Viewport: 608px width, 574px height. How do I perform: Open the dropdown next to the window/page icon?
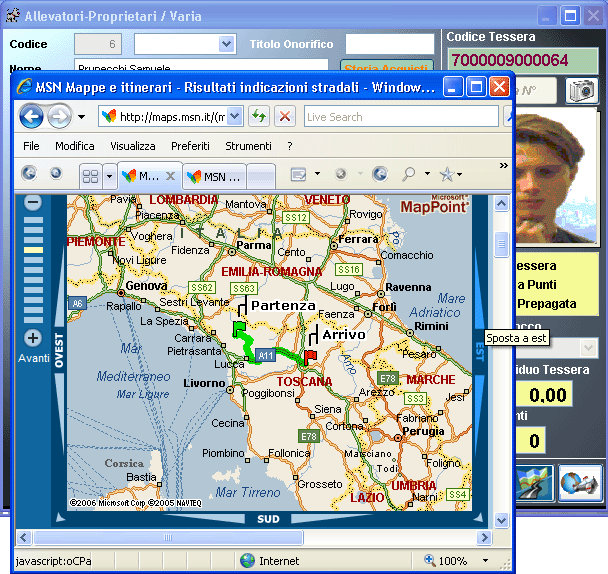(x=317, y=173)
